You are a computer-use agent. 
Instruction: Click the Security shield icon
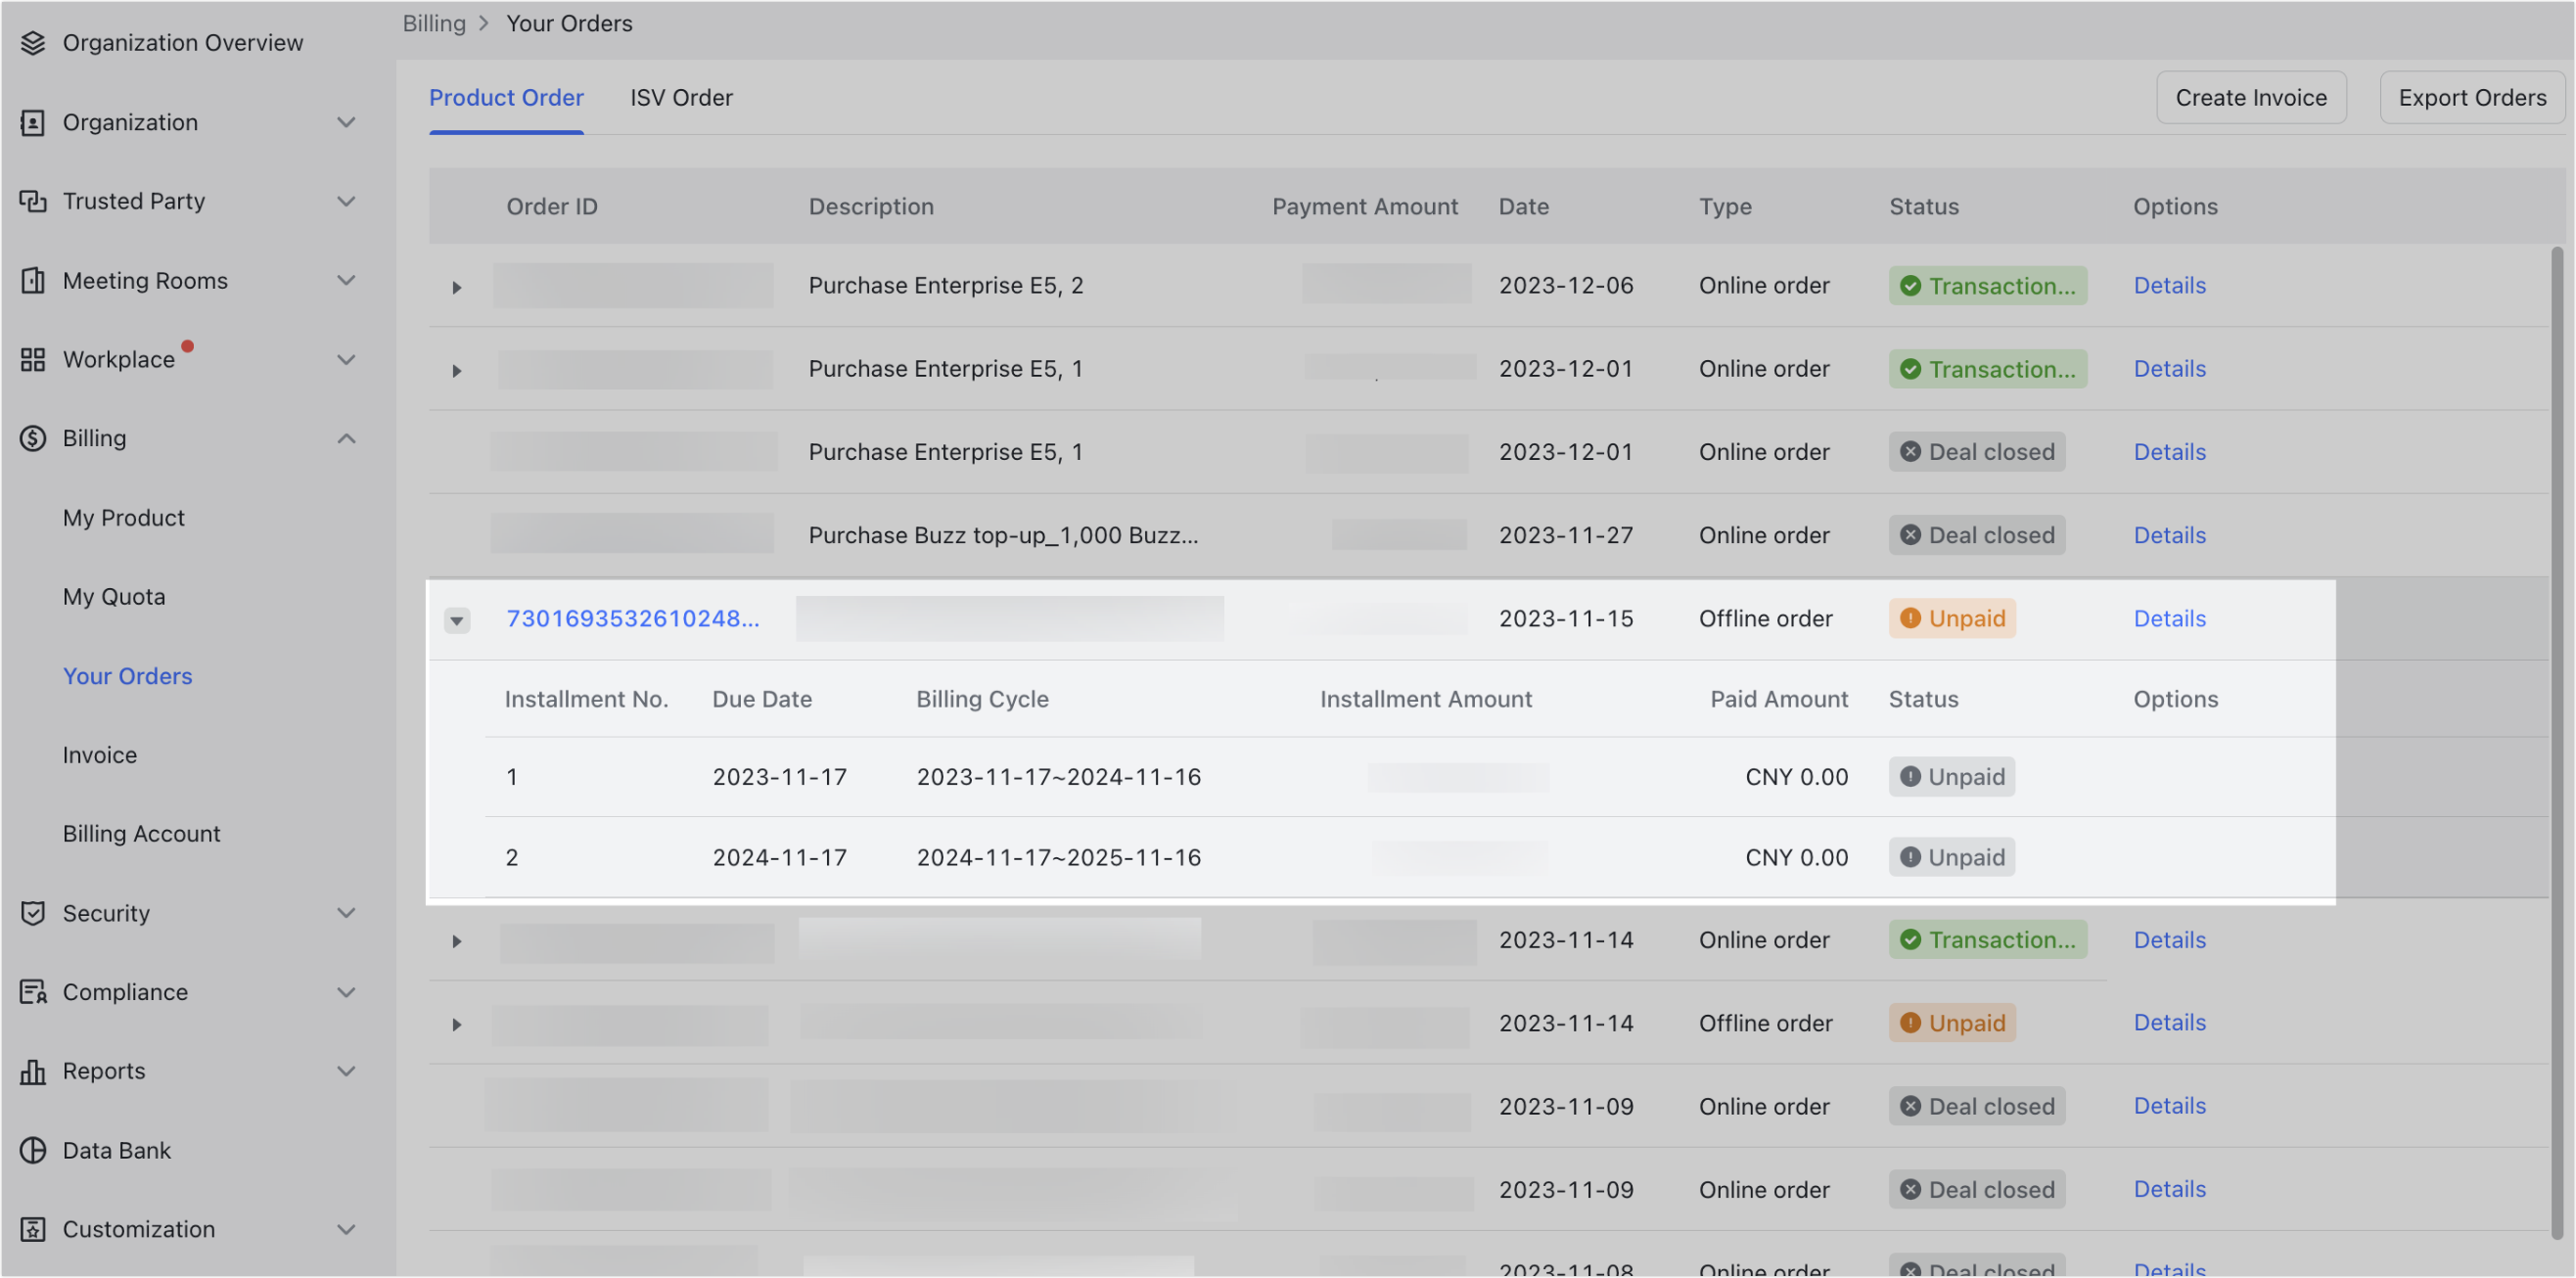[x=33, y=912]
